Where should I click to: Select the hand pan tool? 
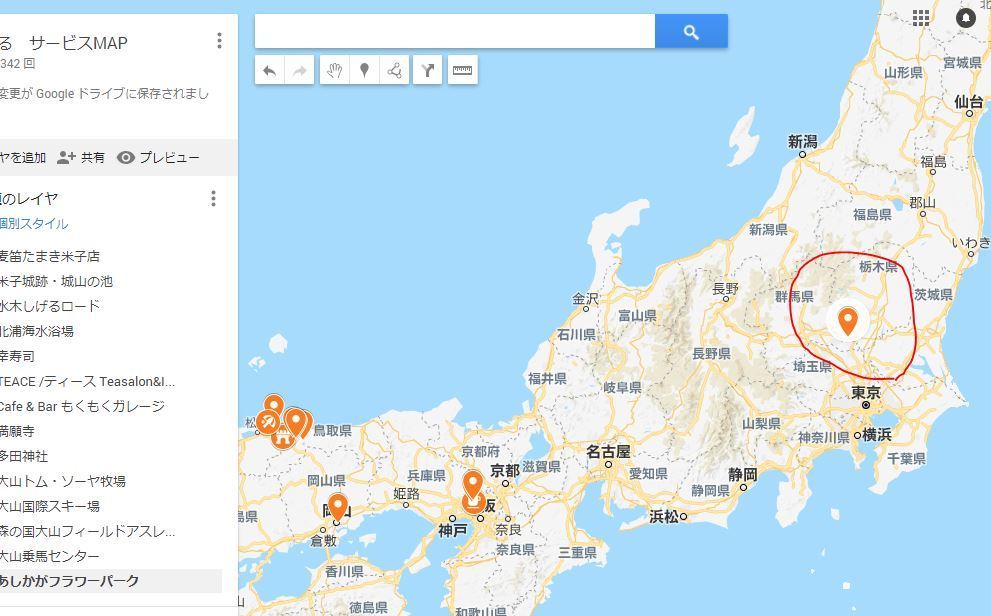(335, 70)
